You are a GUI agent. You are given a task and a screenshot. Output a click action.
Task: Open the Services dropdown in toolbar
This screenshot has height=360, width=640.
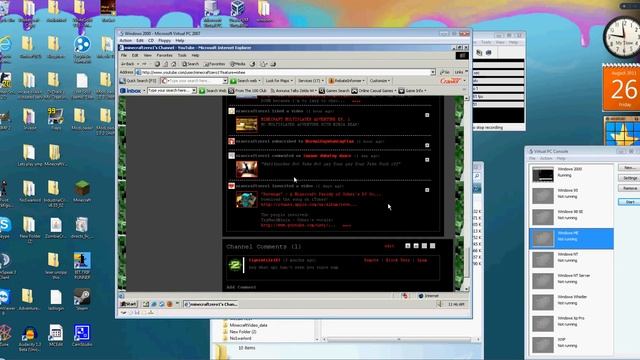pyautogui.click(x=311, y=81)
